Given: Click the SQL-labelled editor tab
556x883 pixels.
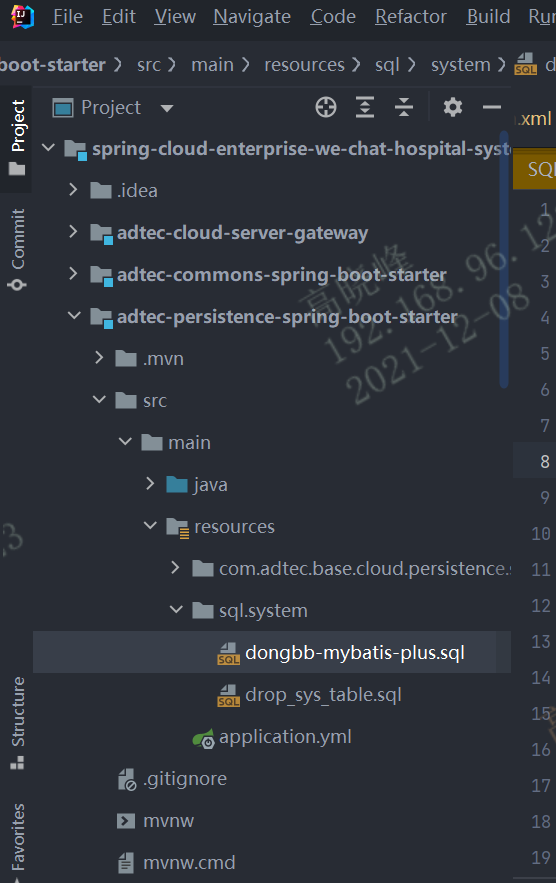Looking at the screenshot, I should point(535,169).
